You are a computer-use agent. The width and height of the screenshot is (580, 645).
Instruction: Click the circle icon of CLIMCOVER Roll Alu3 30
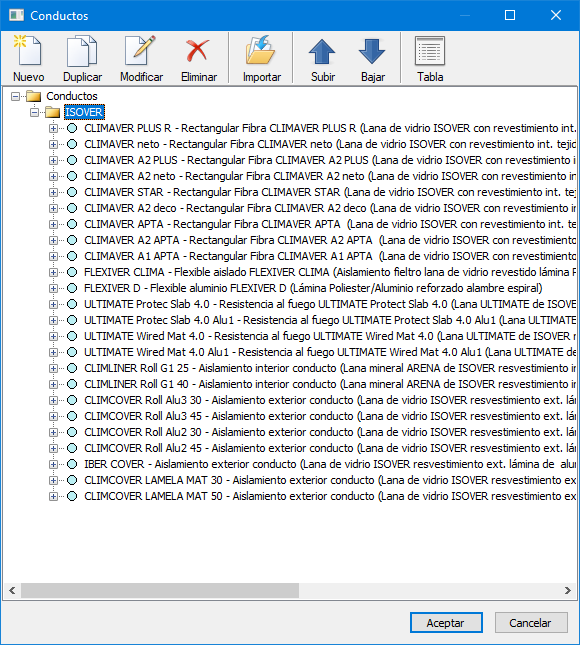click(x=72, y=400)
